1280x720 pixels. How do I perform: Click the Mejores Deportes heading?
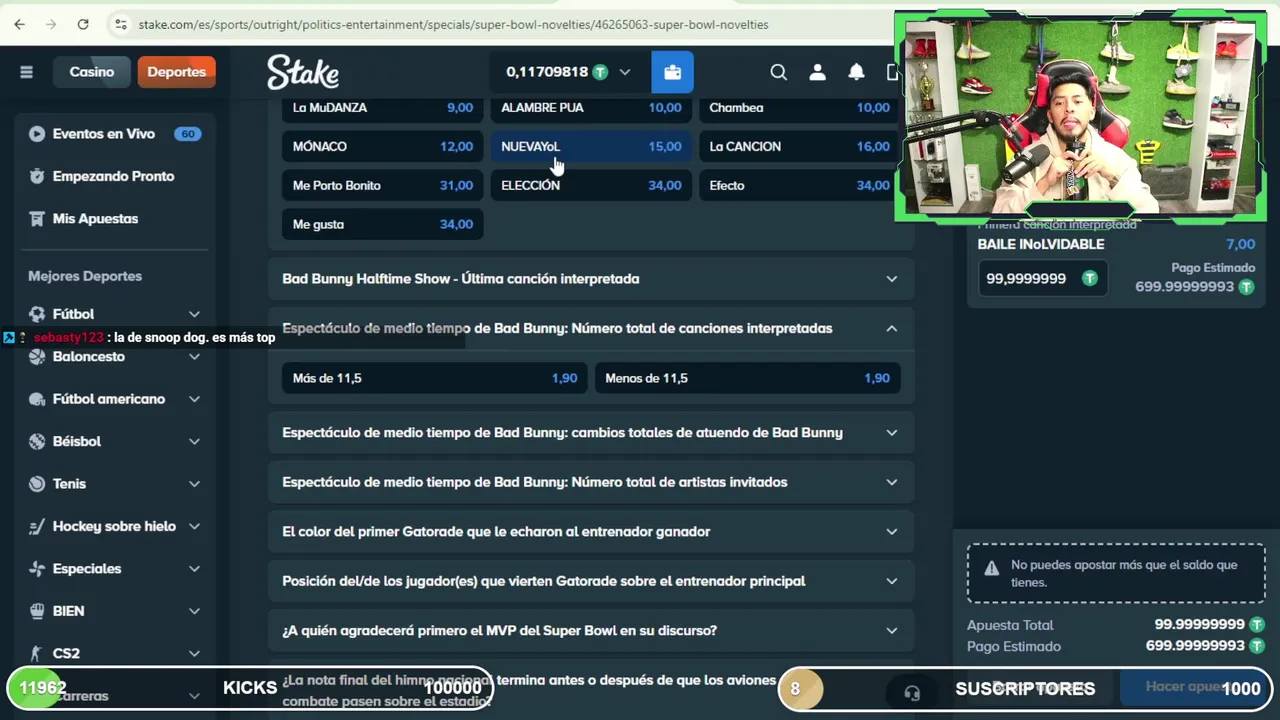(85, 276)
